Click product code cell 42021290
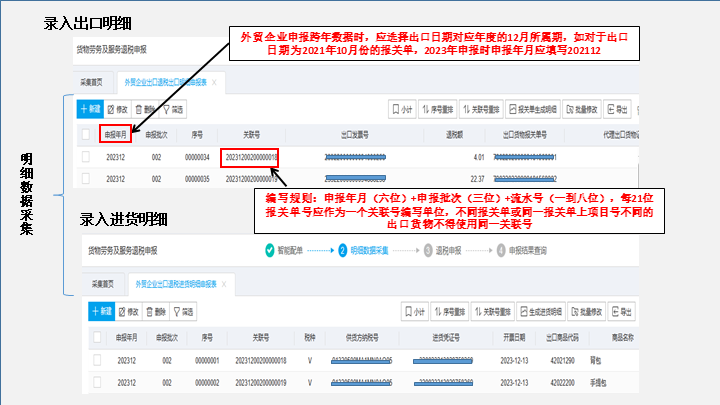 (x=562, y=360)
